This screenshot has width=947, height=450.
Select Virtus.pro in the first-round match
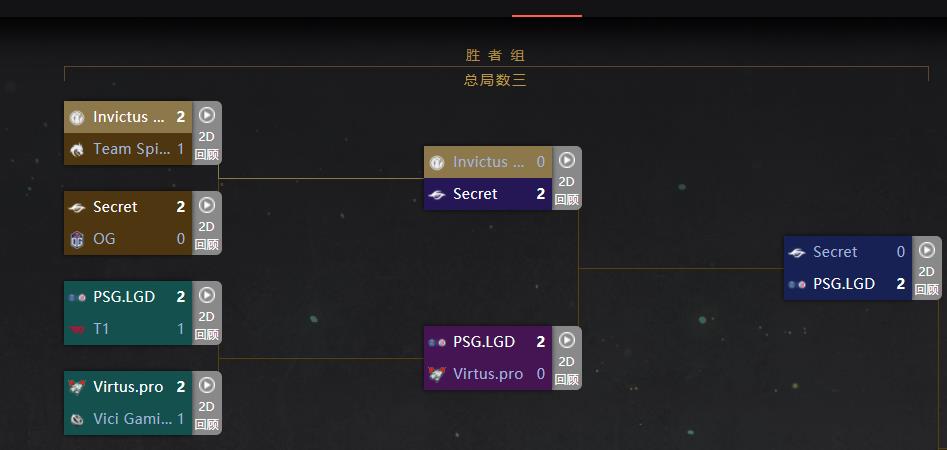point(128,387)
